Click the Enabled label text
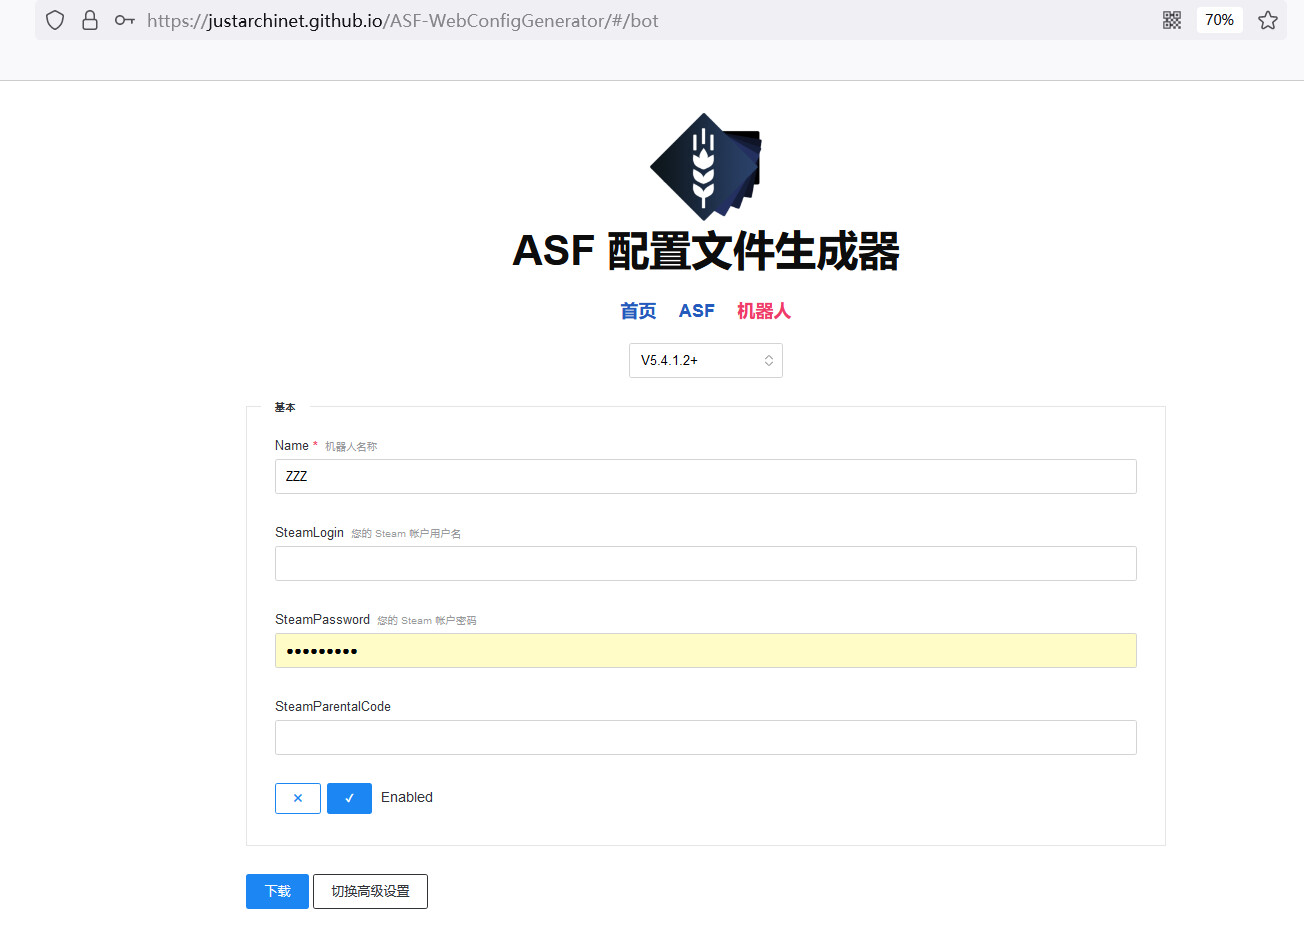The width and height of the screenshot is (1304, 945). [407, 798]
